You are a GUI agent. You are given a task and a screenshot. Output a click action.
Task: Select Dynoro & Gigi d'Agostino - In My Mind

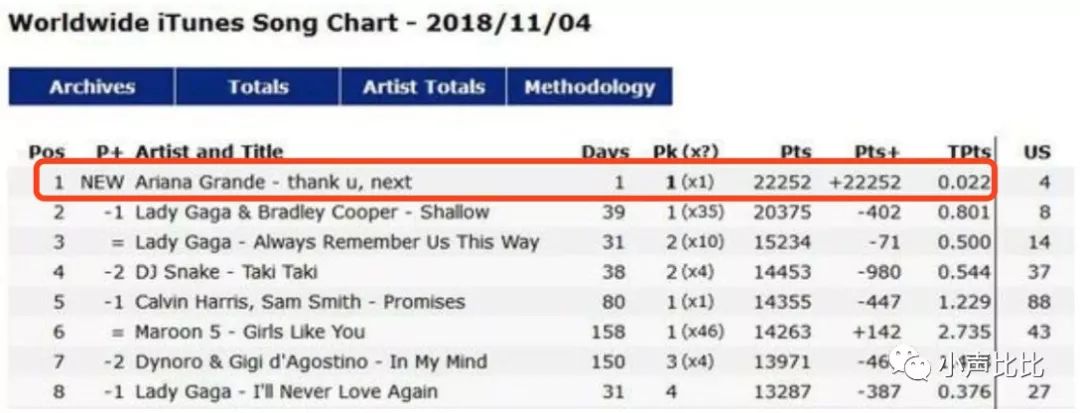311,362
